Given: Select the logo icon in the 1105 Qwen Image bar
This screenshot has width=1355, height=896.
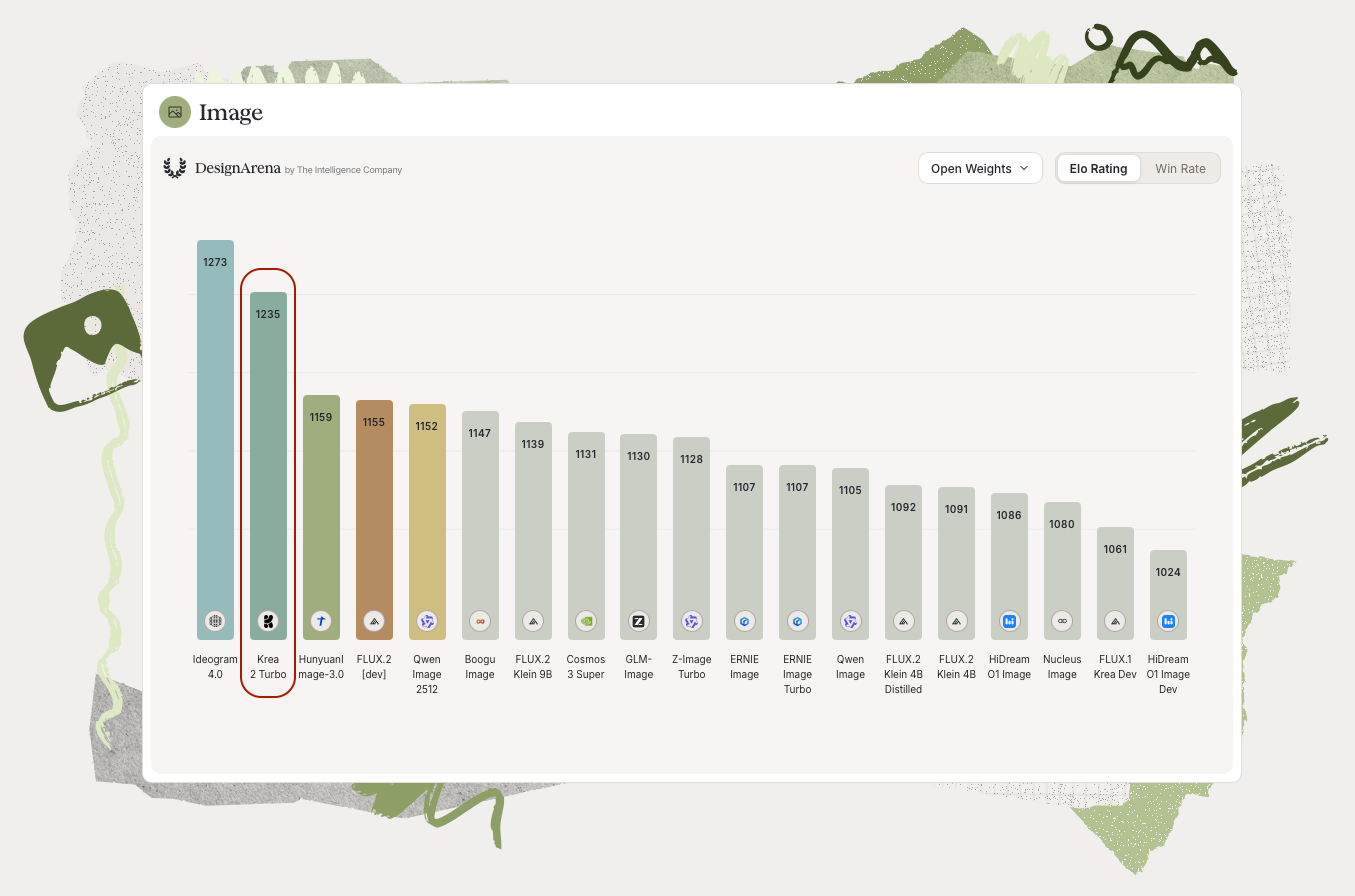Looking at the screenshot, I should tap(850, 621).
